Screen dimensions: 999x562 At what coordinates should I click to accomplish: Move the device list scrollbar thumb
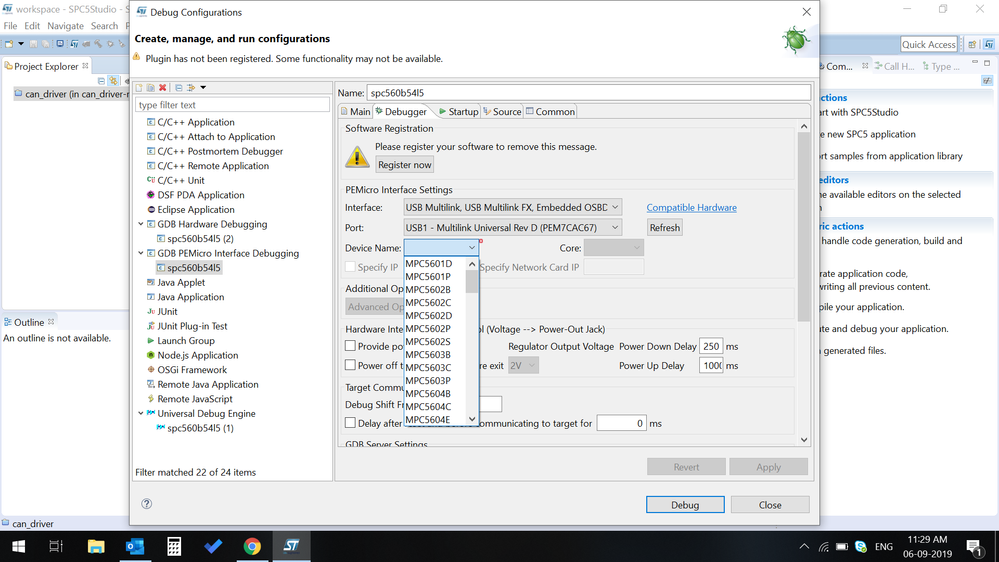[472, 281]
